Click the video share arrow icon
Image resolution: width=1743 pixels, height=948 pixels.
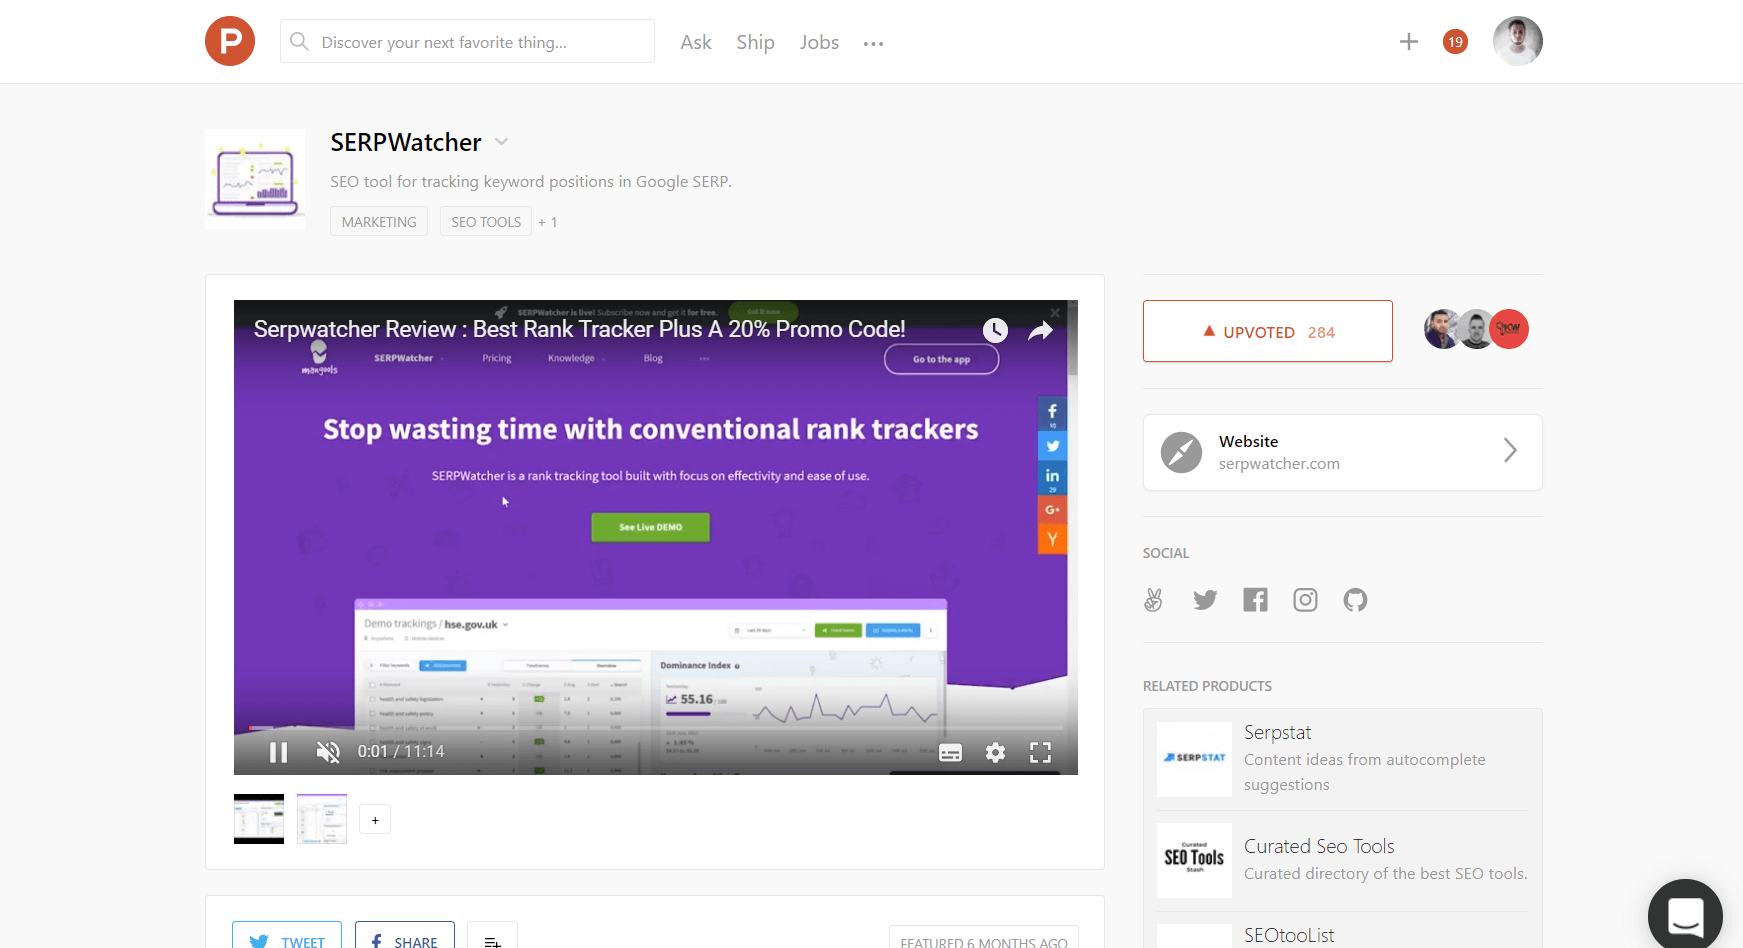(1040, 331)
